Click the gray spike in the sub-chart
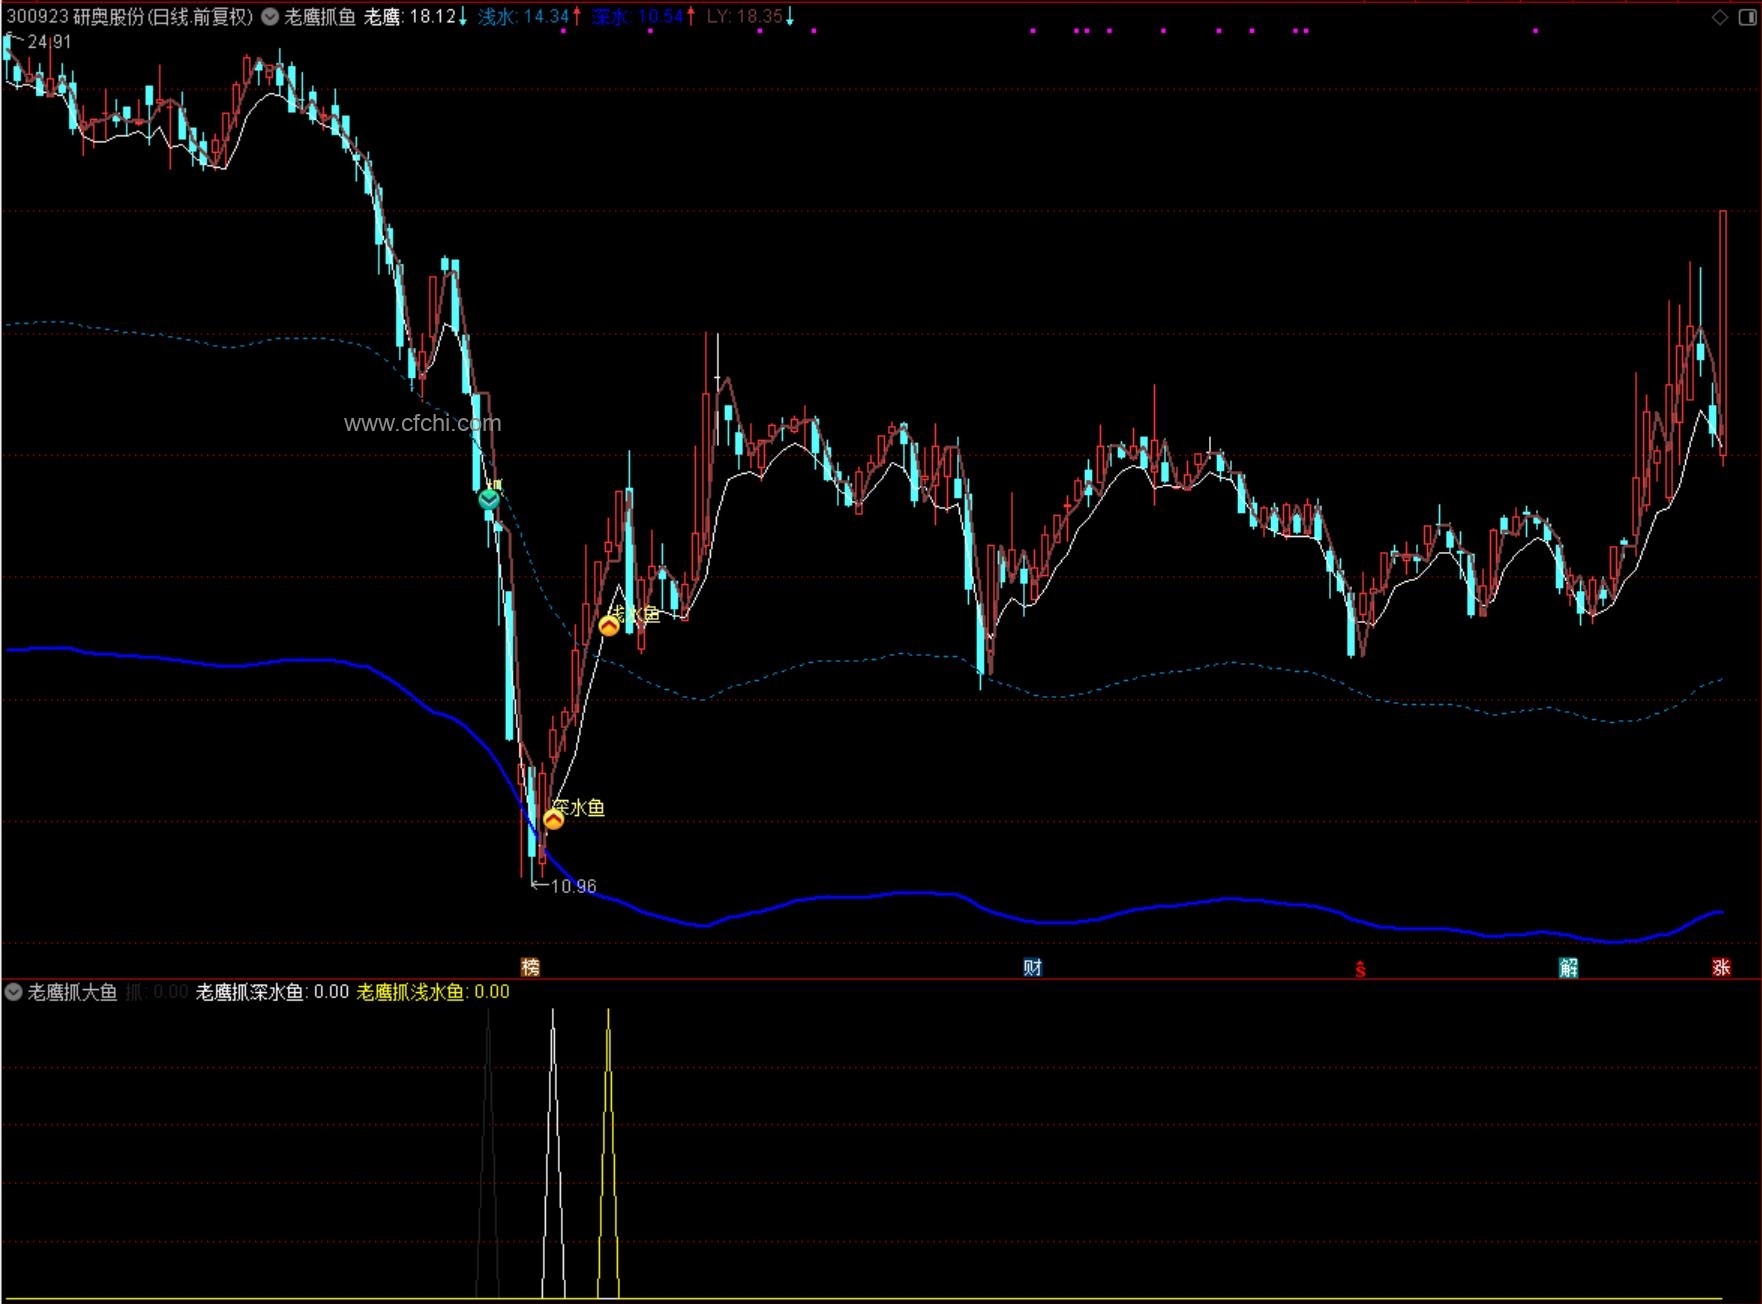The width and height of the screenshot is (1762, 1304). coord(488,1153)
